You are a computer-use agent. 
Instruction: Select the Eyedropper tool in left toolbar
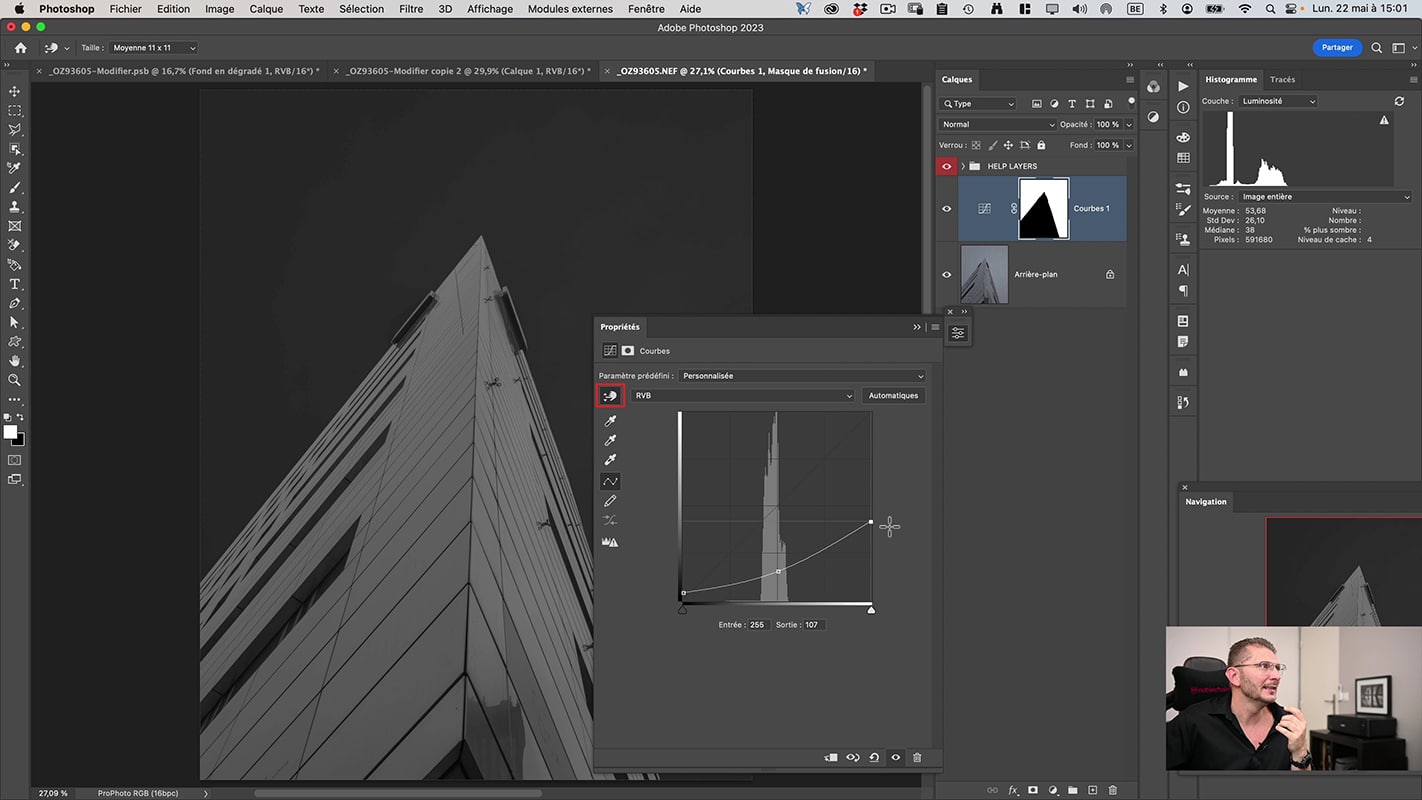click(15, 168)
